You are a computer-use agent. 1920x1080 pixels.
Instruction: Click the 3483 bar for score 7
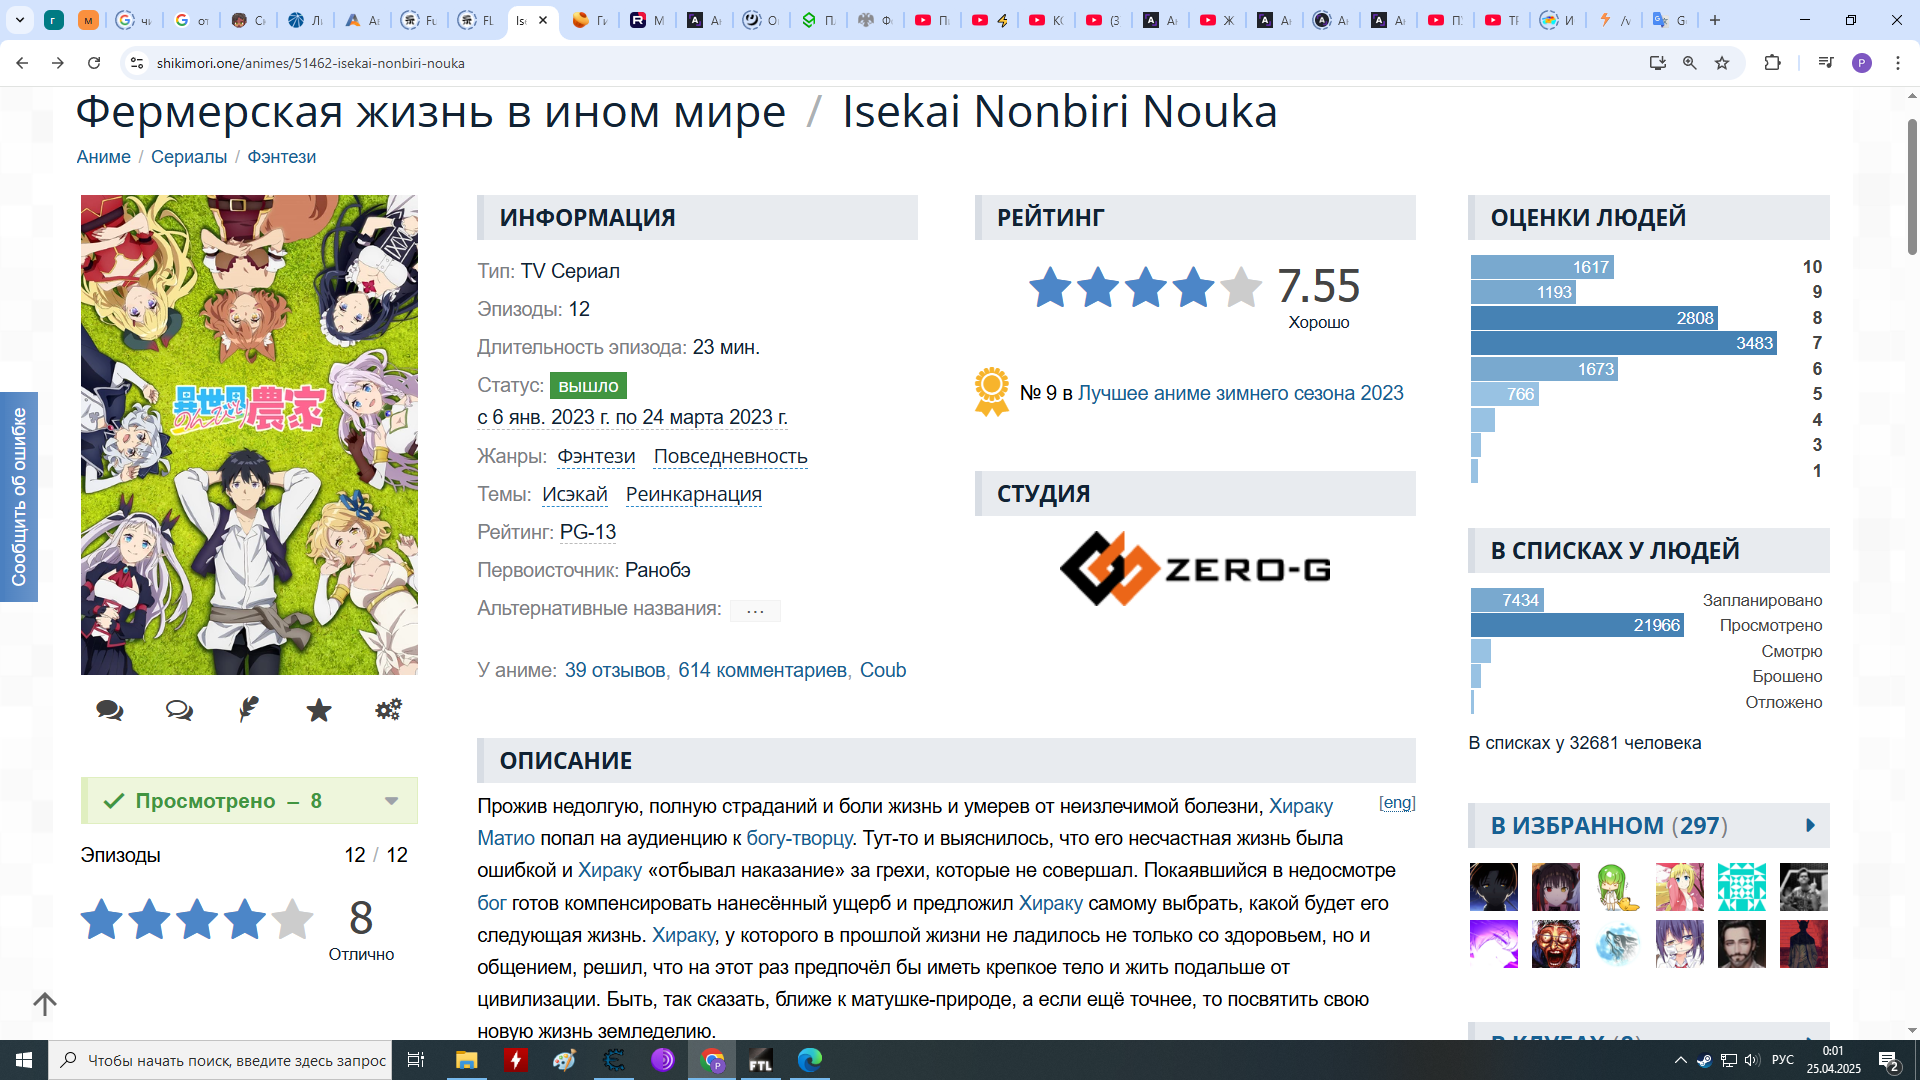pyautogui.click(x=1624, y=344)
